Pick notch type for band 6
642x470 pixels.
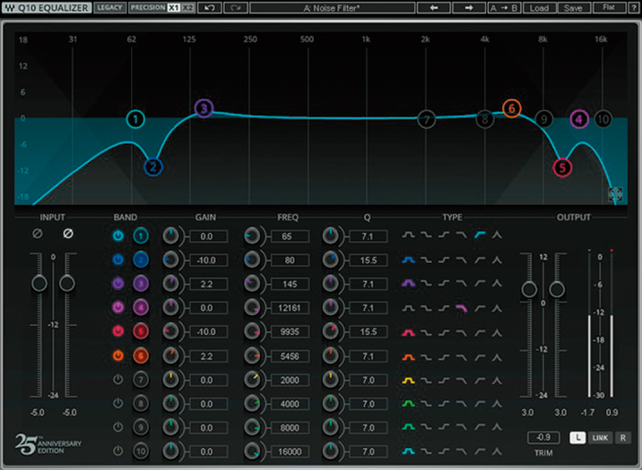497,357
